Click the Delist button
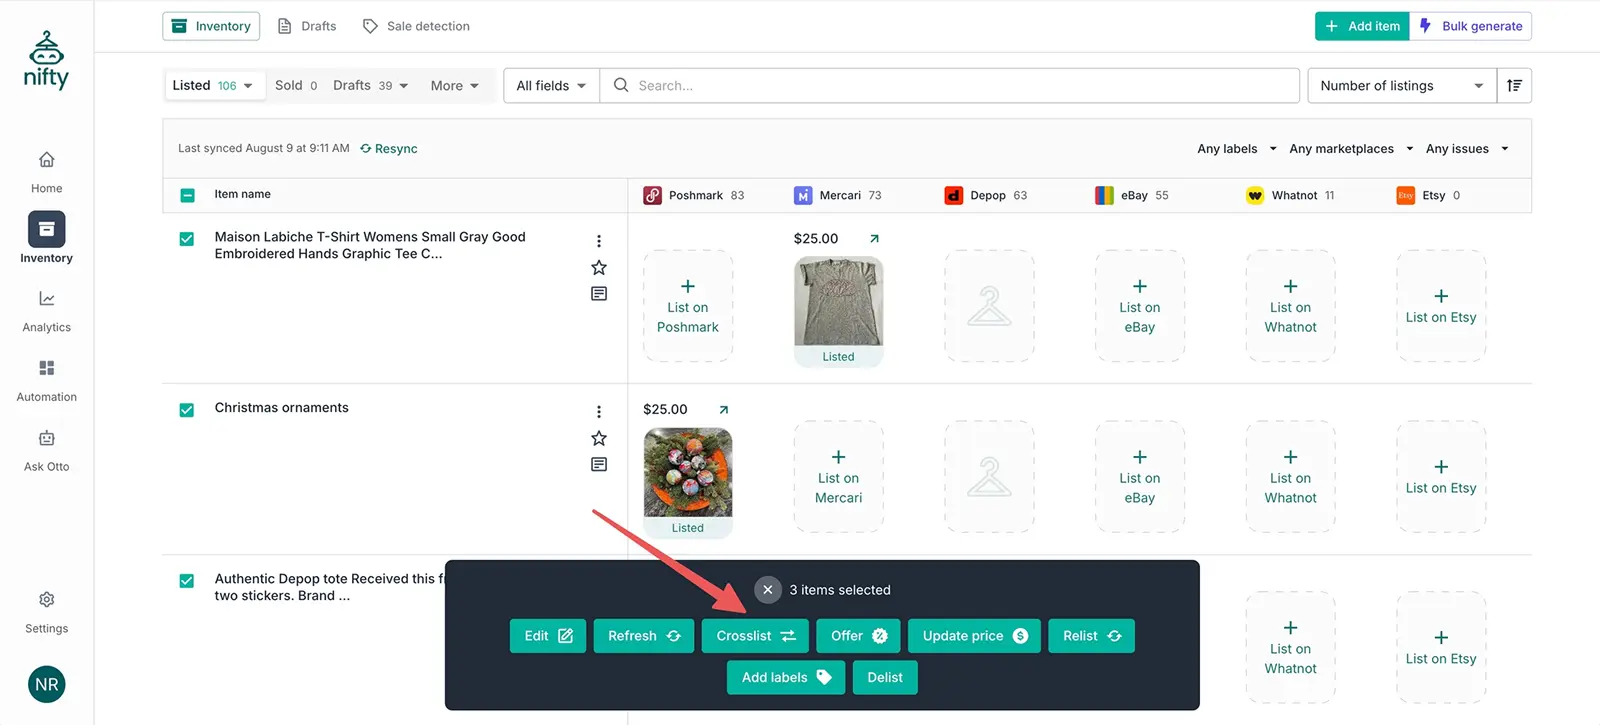Image resolution: width=1600 pixels, height=725 pixels. [885, 678]
